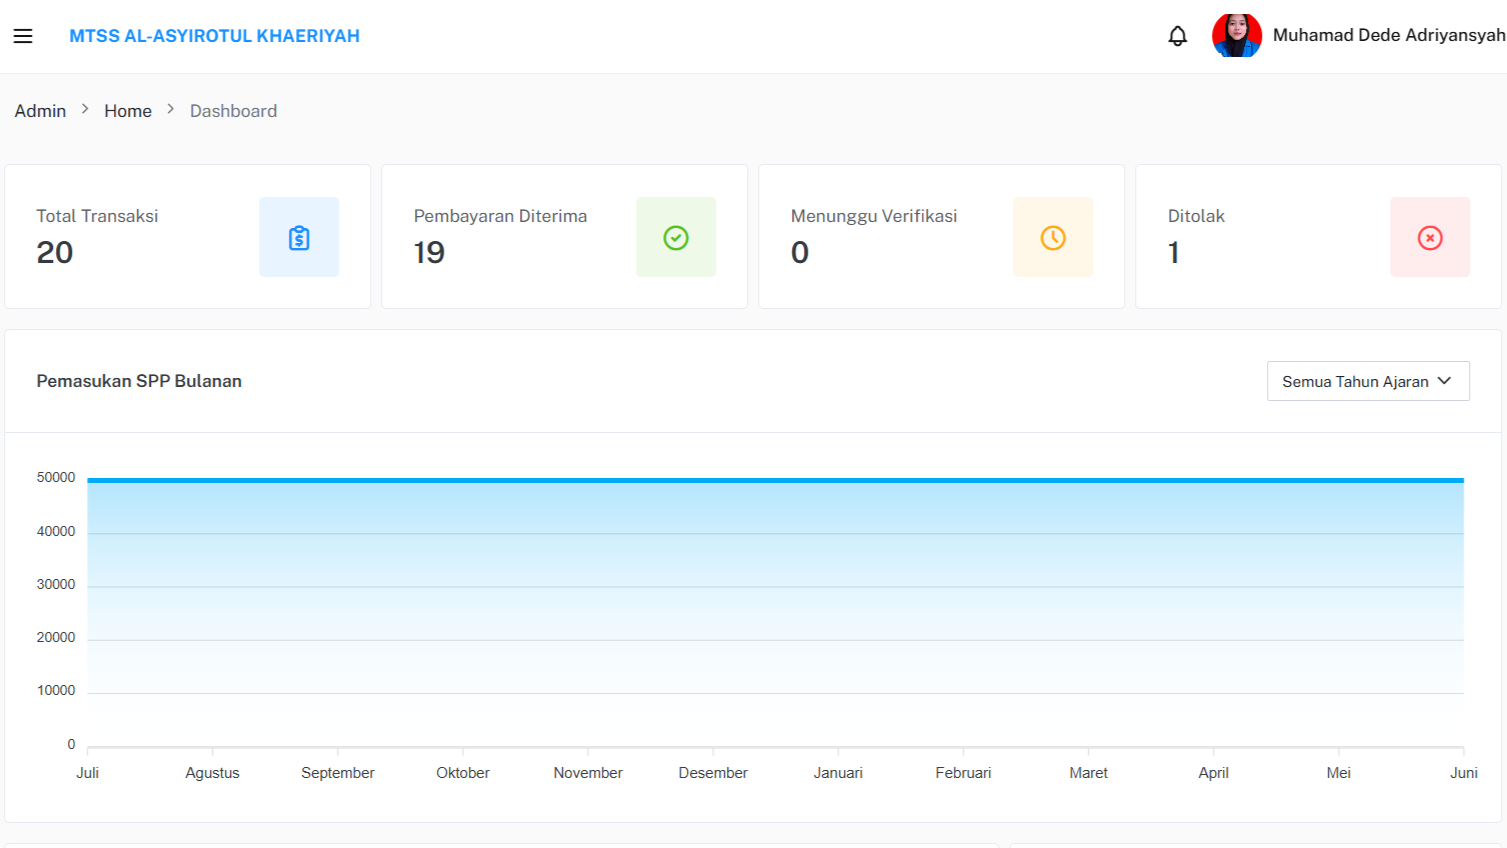1507x848 pixels.
Task: Click the November label on chart axis
Action: [588, 773]
